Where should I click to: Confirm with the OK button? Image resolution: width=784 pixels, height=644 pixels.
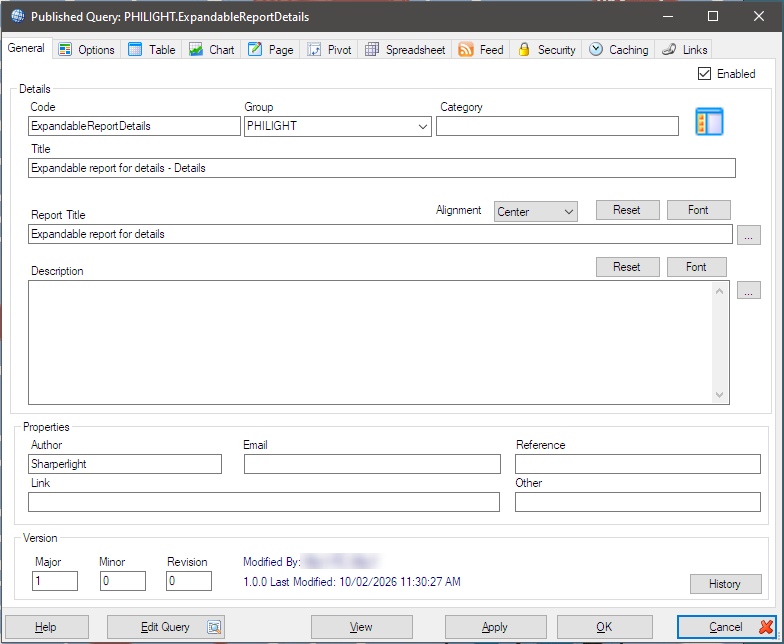pyautogui.click(x=604, y=626)
